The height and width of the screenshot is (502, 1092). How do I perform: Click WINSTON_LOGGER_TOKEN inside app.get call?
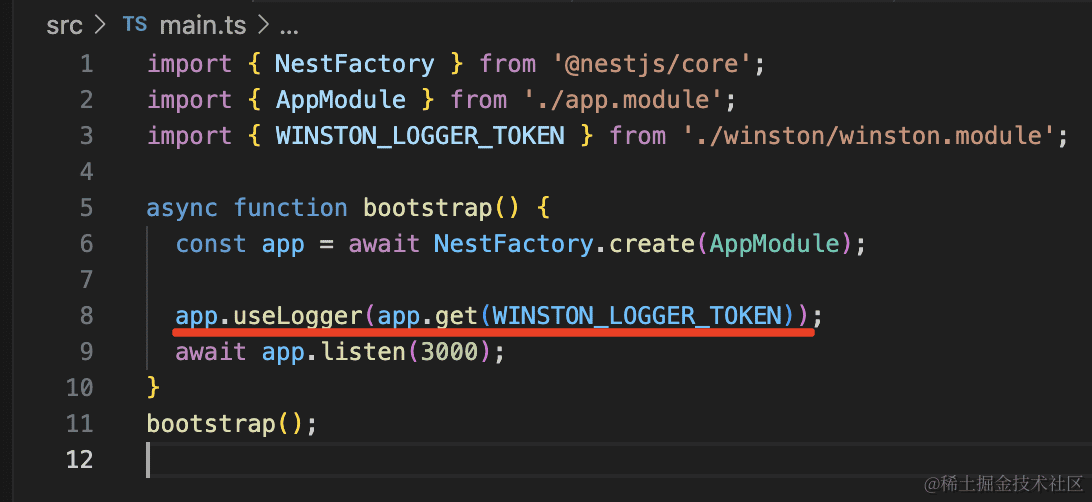click(x=637, y=316)
